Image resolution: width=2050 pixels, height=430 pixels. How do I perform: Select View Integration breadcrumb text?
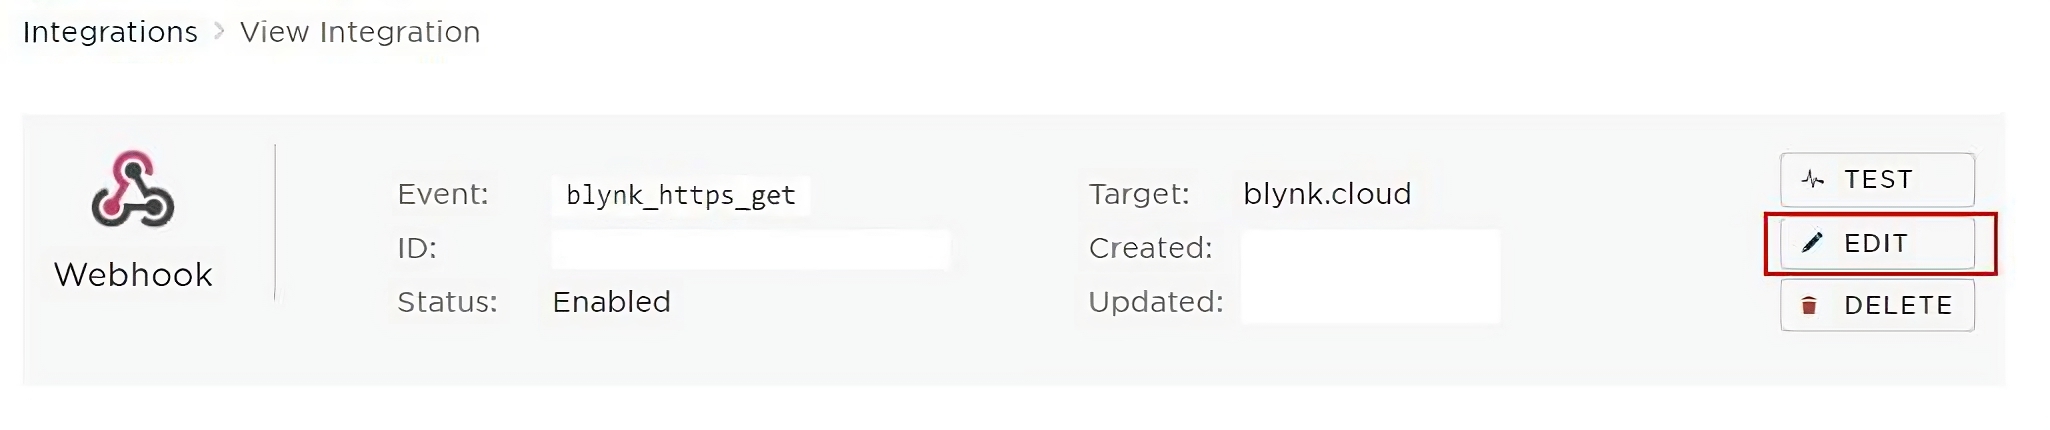coord(360,32)
